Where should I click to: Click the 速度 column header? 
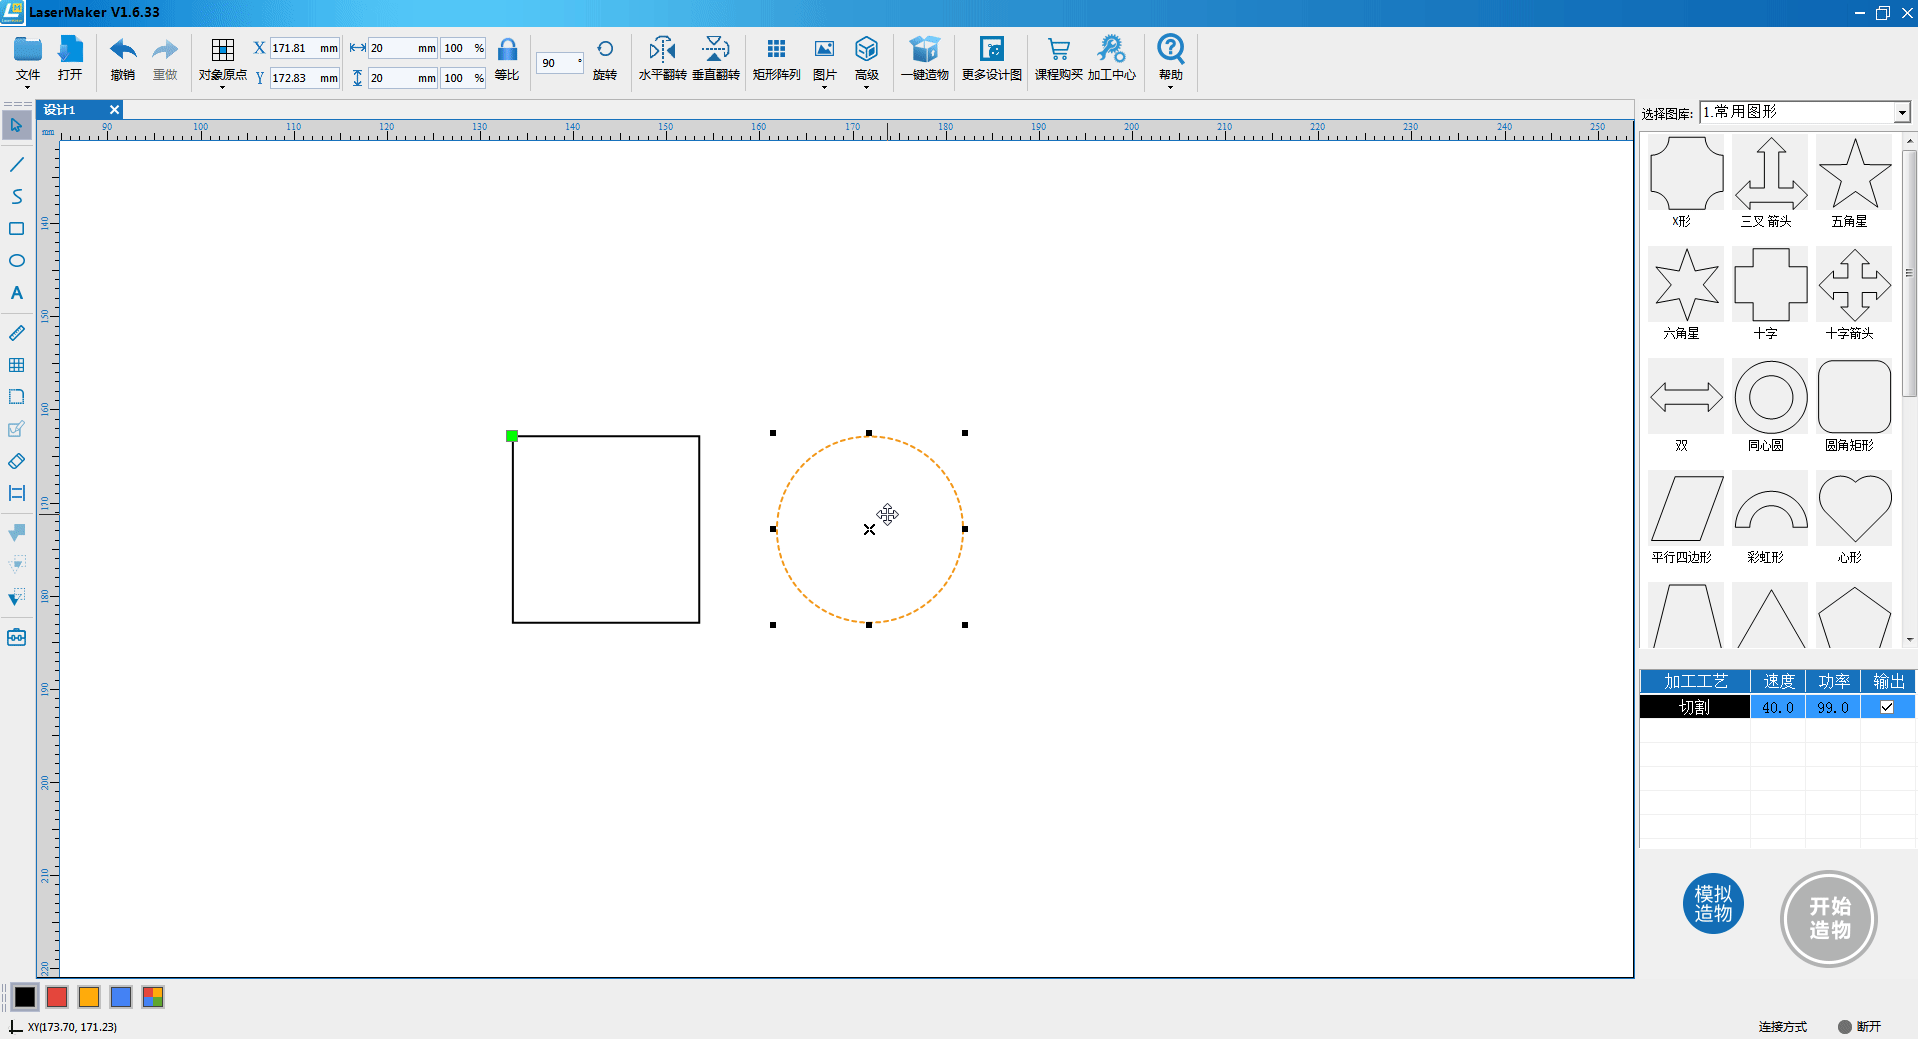[1778, 681]
